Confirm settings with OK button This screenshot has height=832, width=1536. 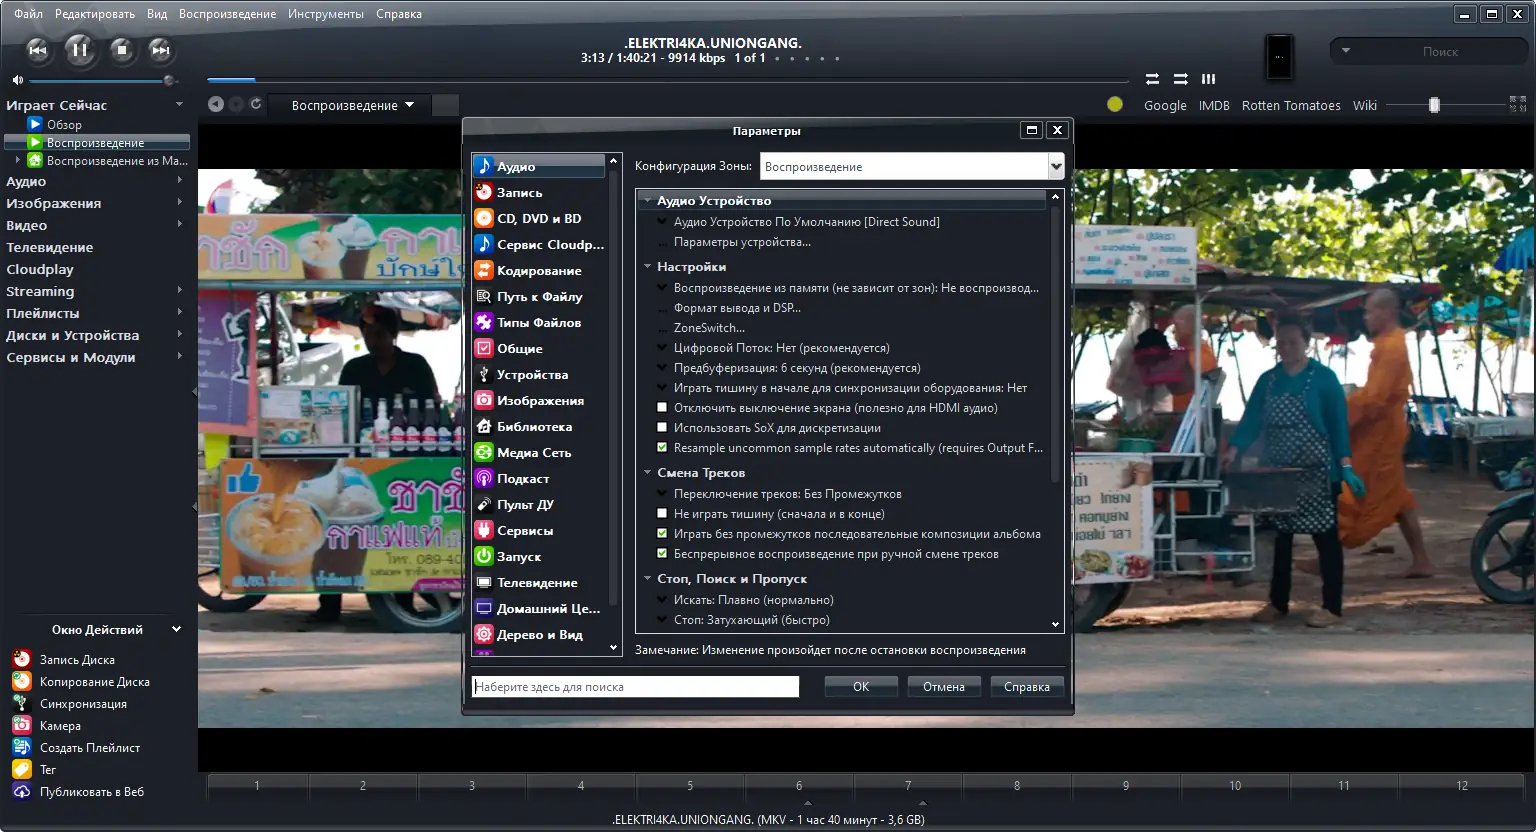tap(861, 687)
